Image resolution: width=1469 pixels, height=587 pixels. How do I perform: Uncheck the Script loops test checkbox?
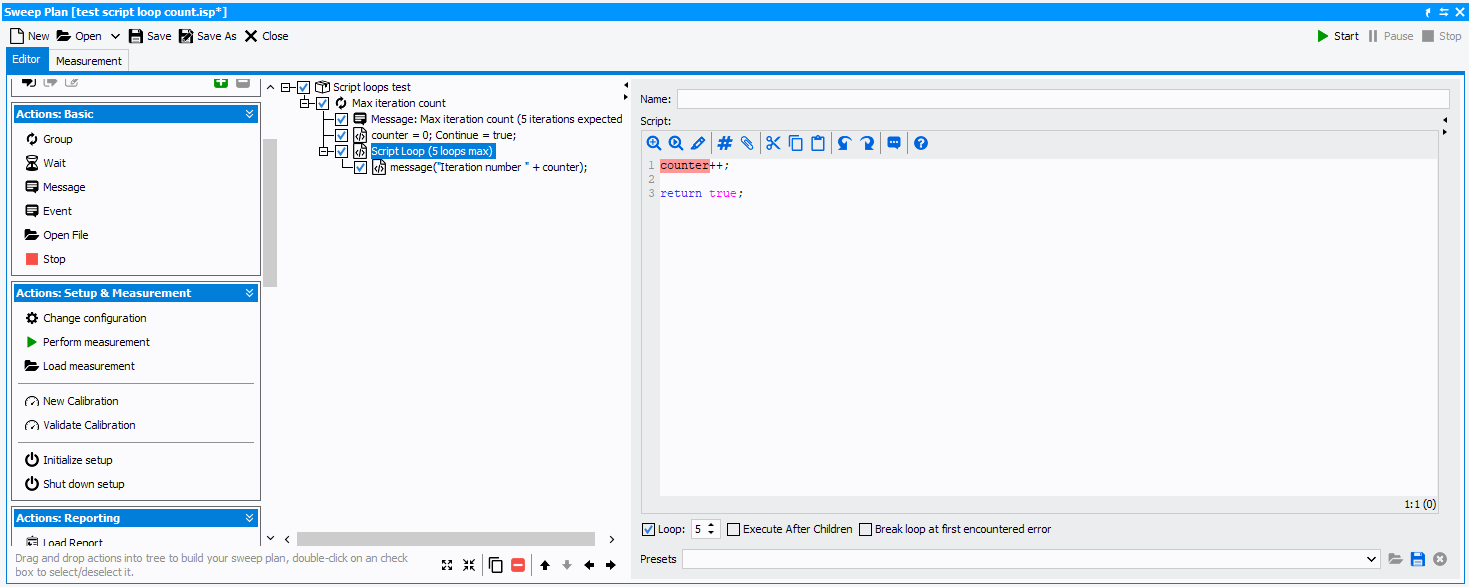pos(304,87)
